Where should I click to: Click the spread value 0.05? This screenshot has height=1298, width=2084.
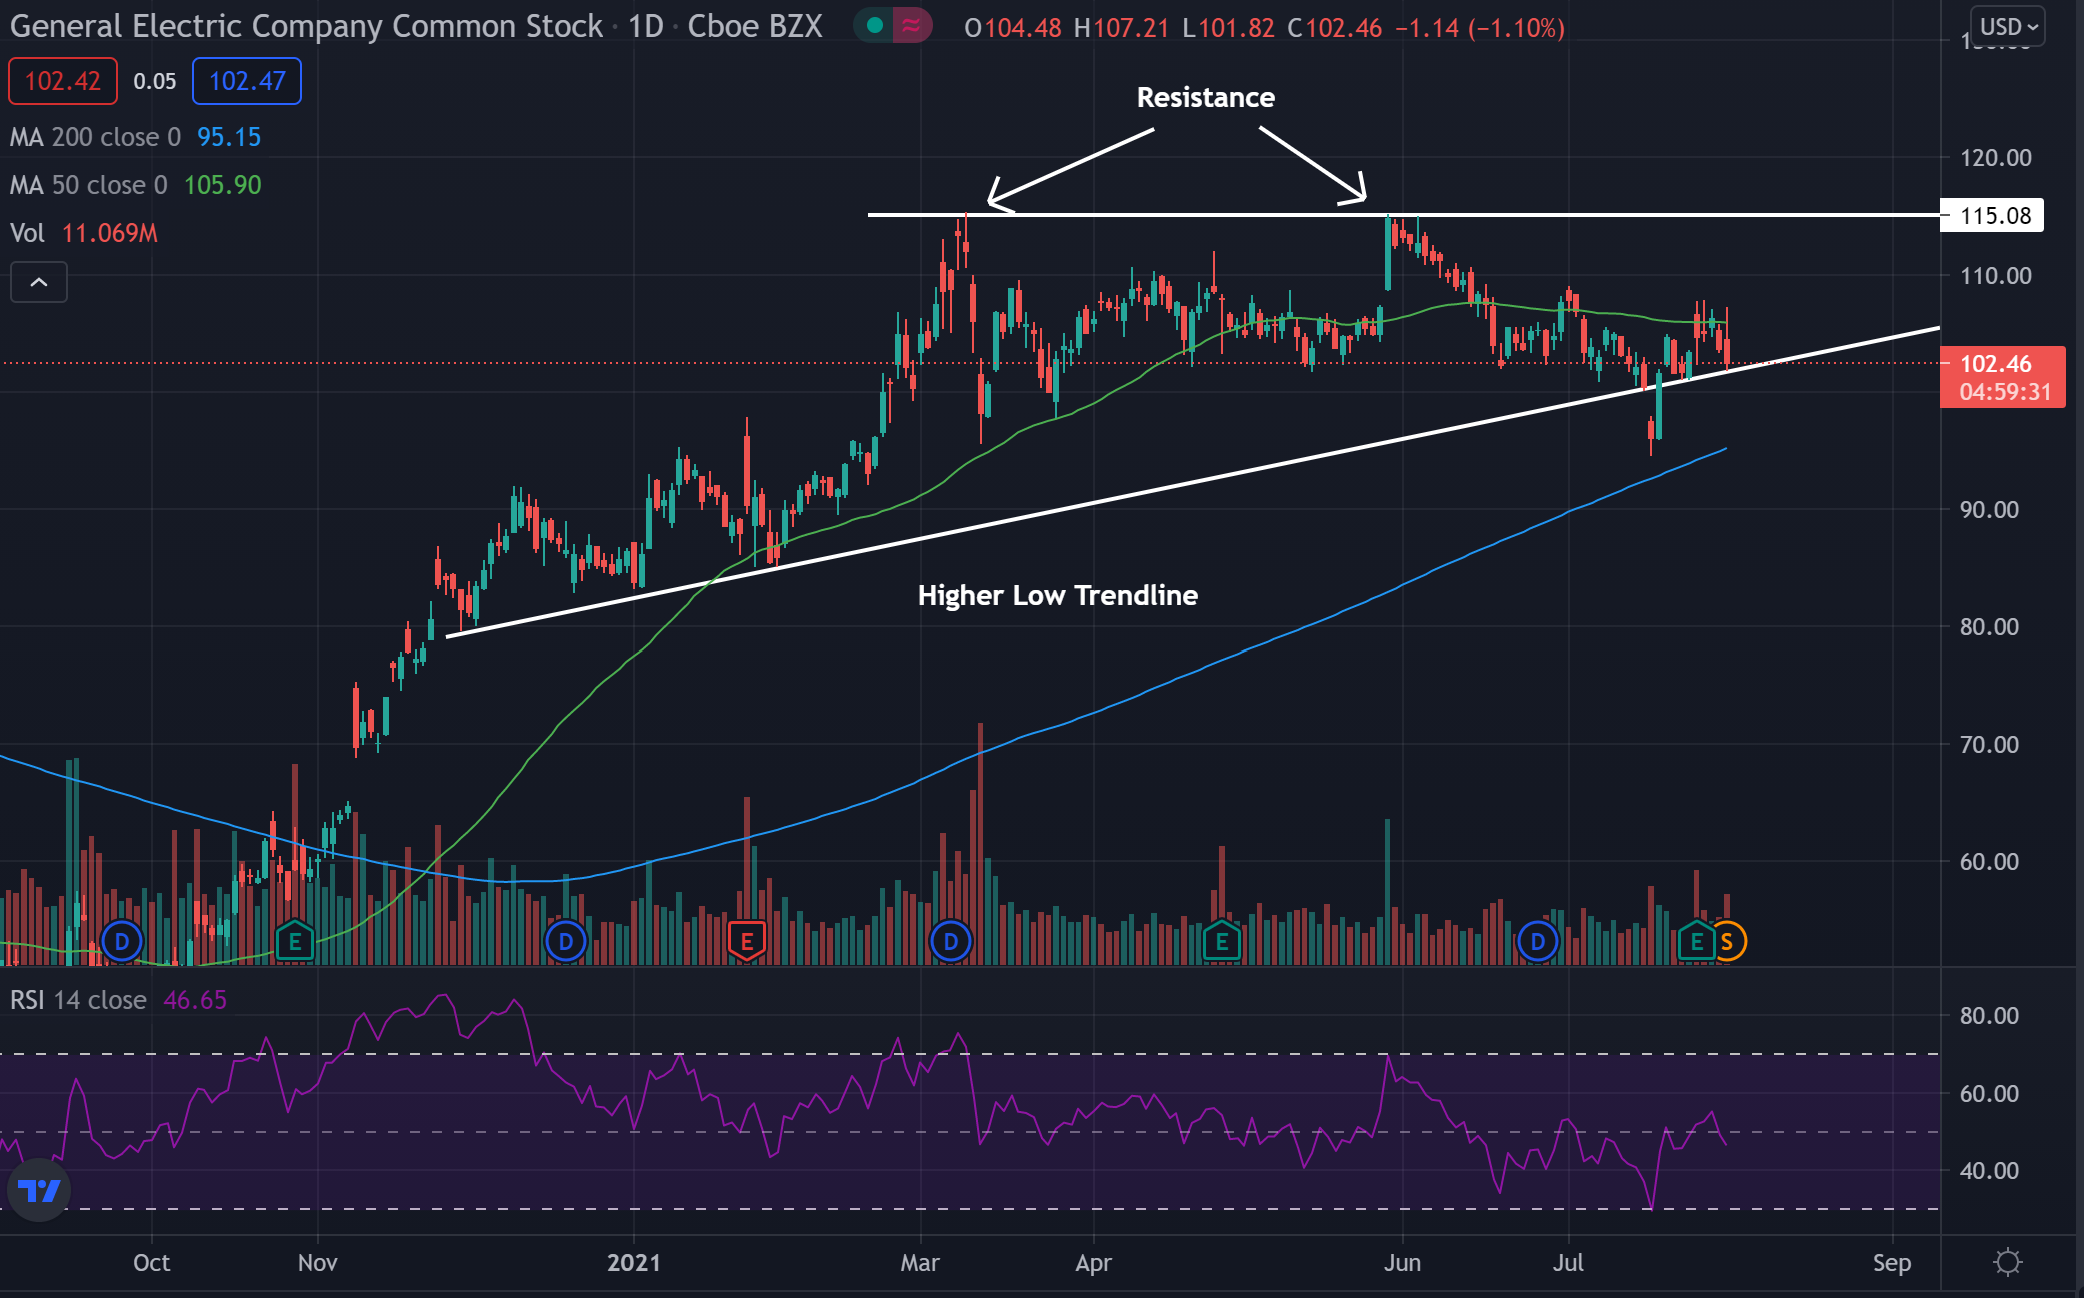click(155, 81)
